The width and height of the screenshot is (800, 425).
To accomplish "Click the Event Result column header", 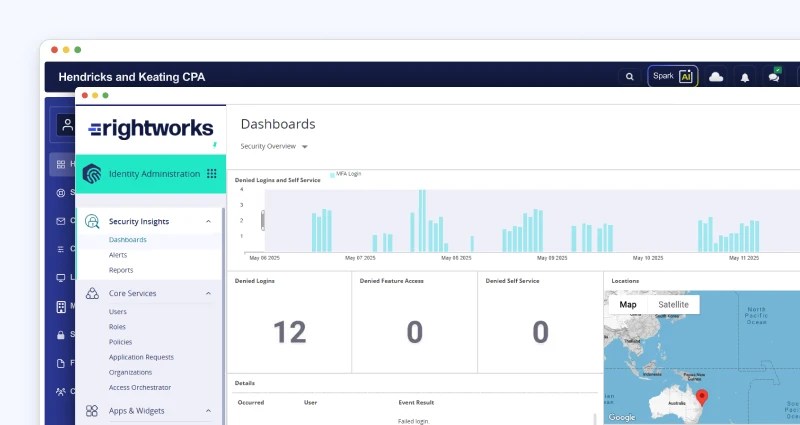I will [416, 403].
